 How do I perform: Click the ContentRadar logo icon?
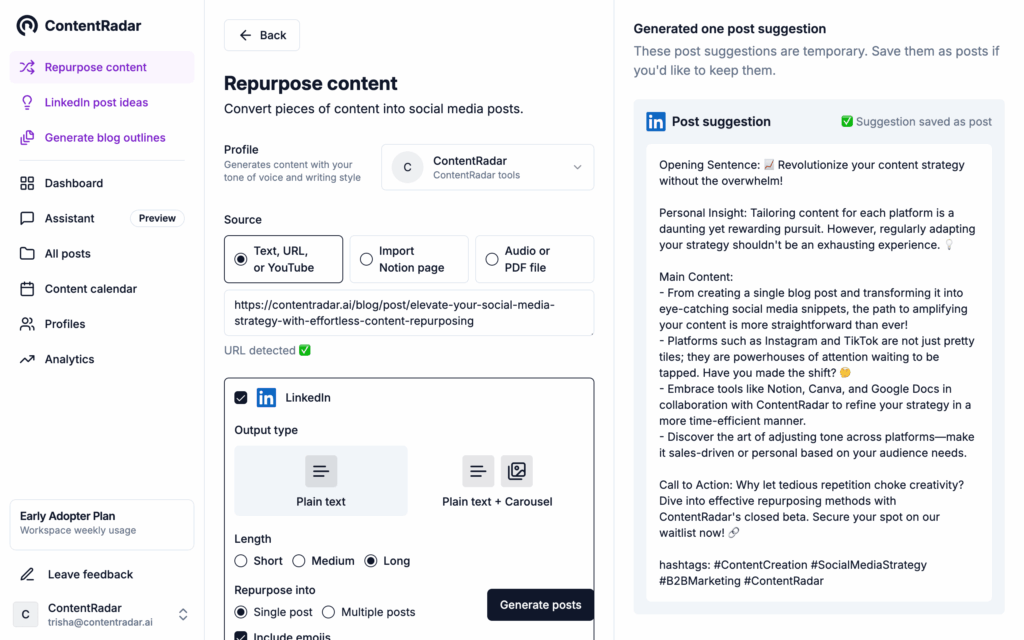pos(27,25)
